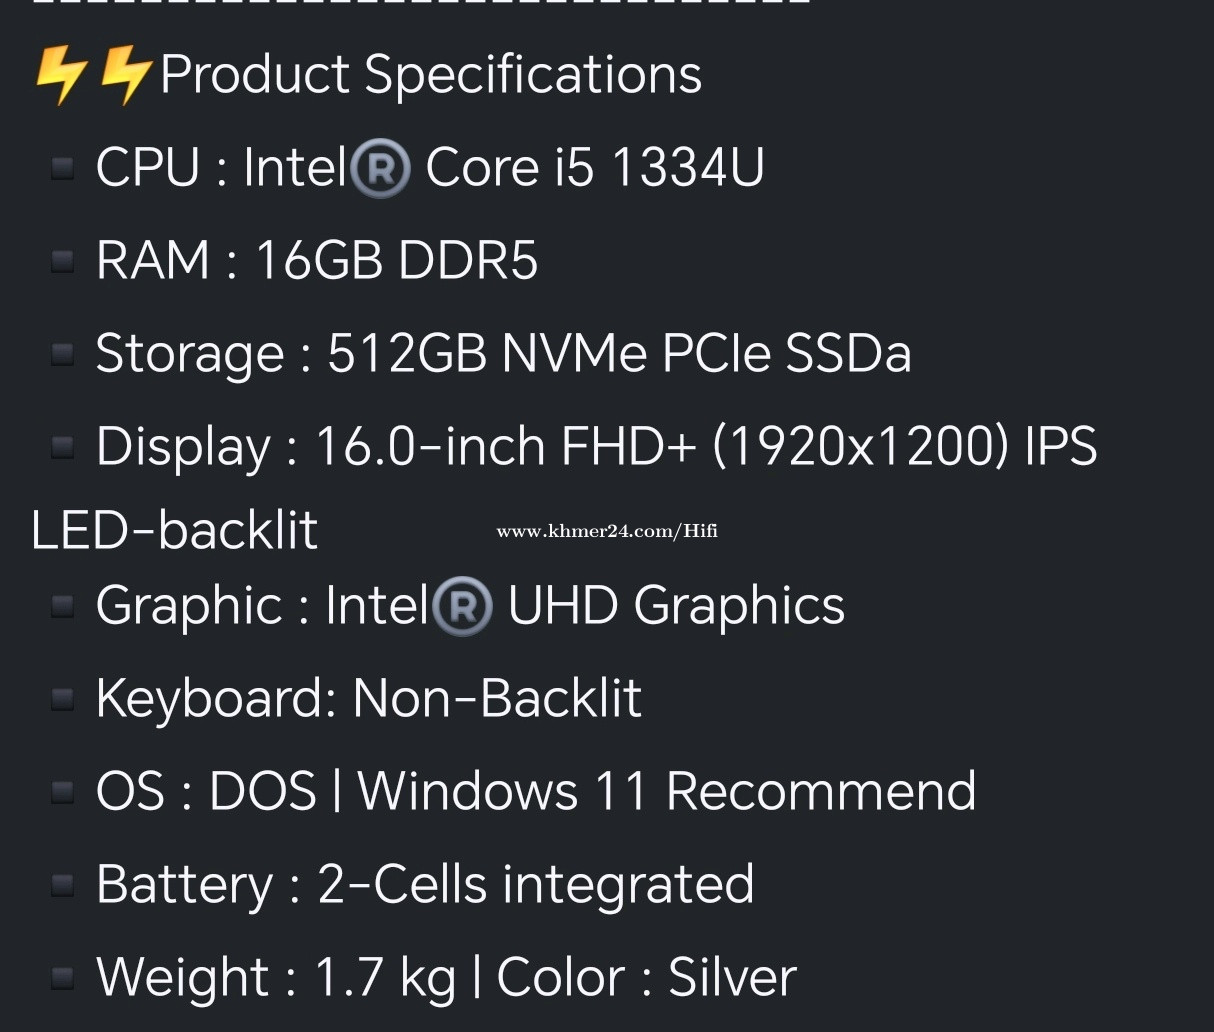Click the registered symbol in the Graphic line

pos(462,607)
